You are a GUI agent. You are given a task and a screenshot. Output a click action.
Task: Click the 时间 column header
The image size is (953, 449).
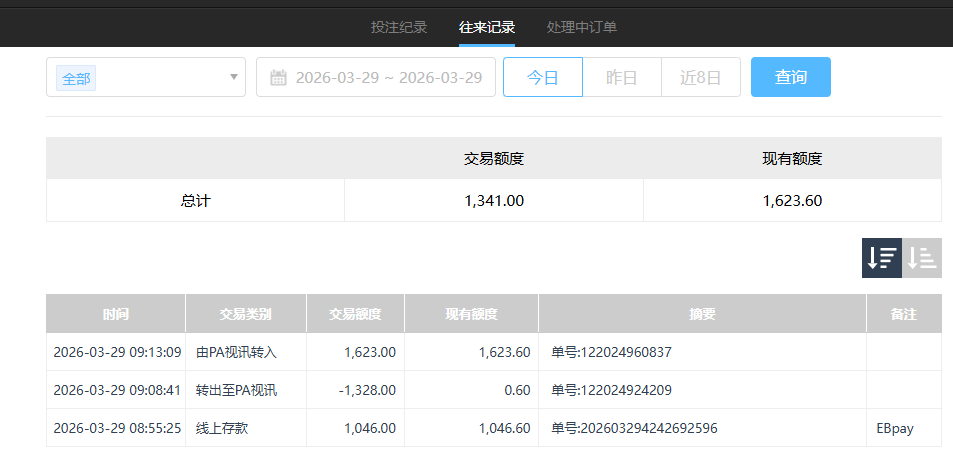[116, 314]
